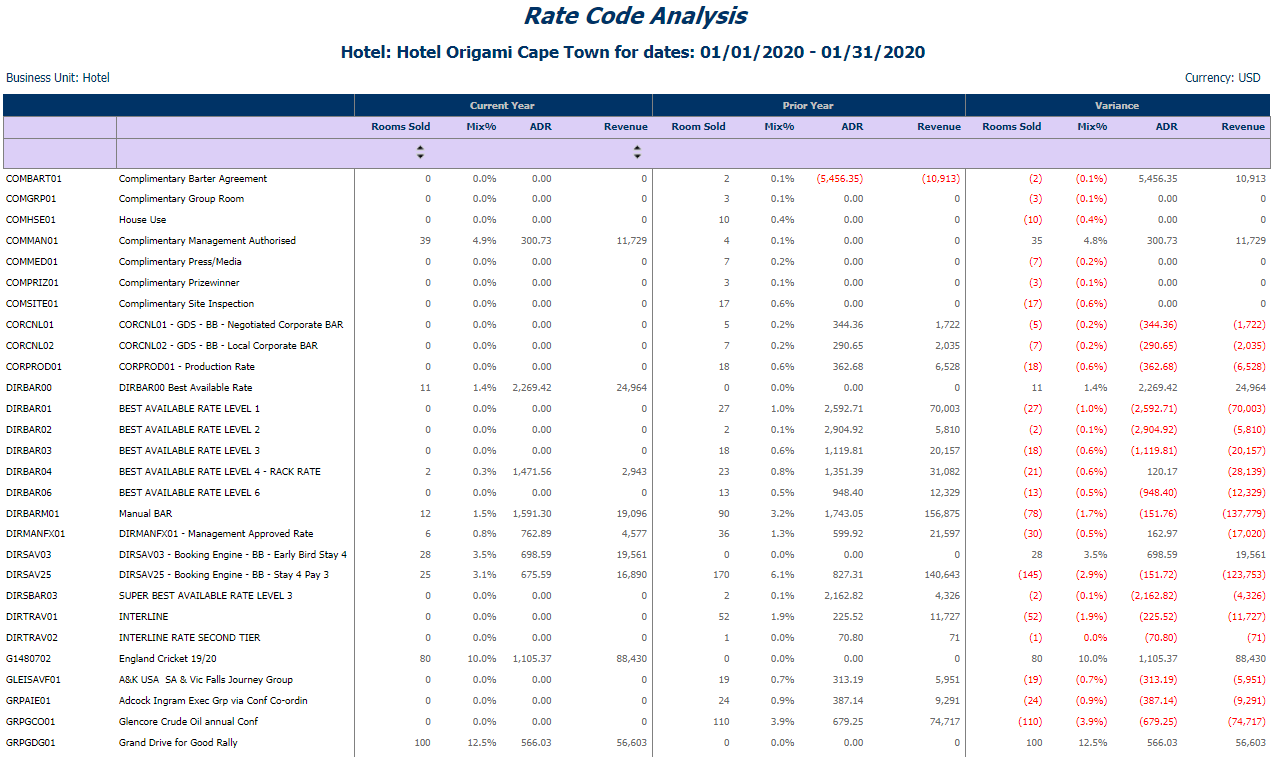Select the Rate Code Analysis title
This screenshot has height=757, width=1274.
pos(635,16)
